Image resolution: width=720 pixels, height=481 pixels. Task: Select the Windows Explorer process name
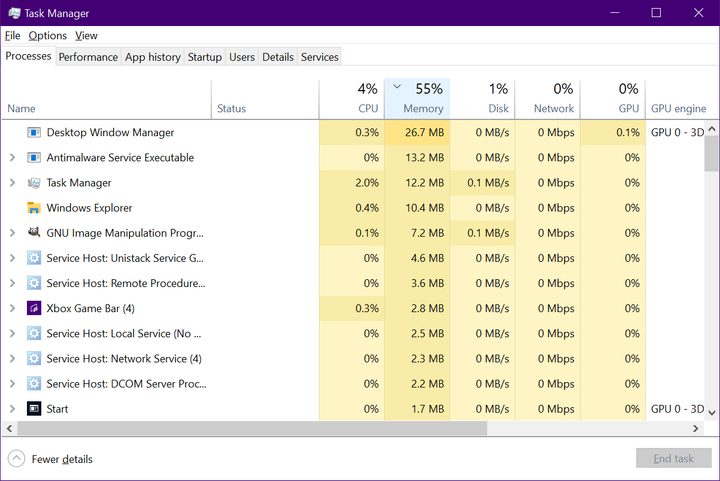[89, 208]
